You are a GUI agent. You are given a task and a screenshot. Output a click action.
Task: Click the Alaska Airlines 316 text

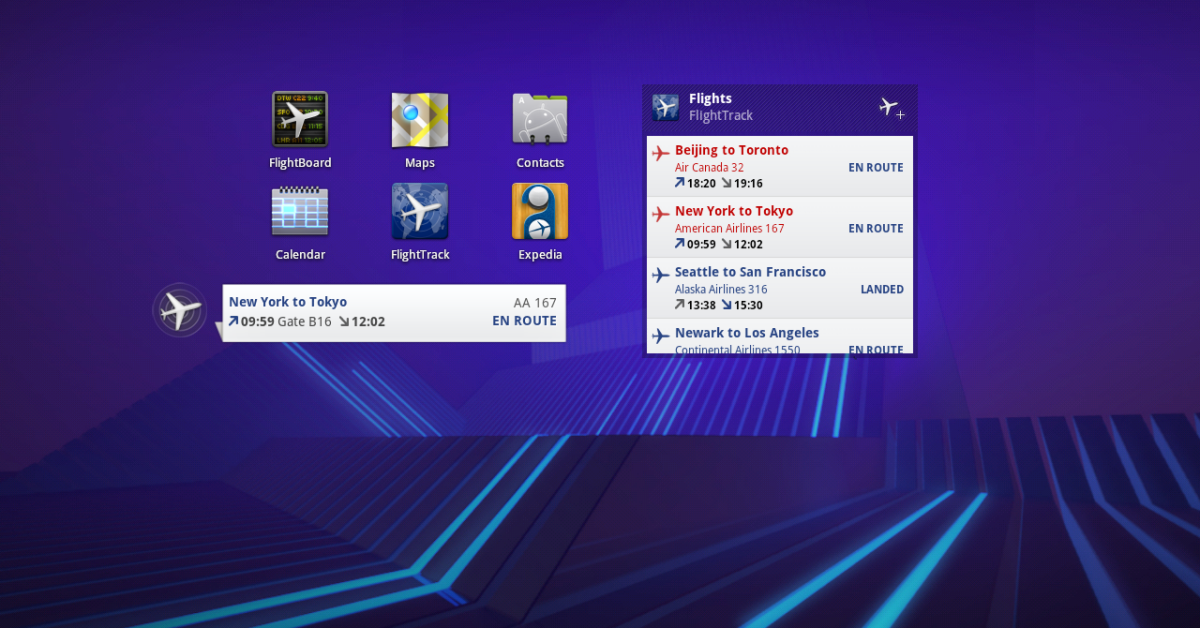pos(723,290)
